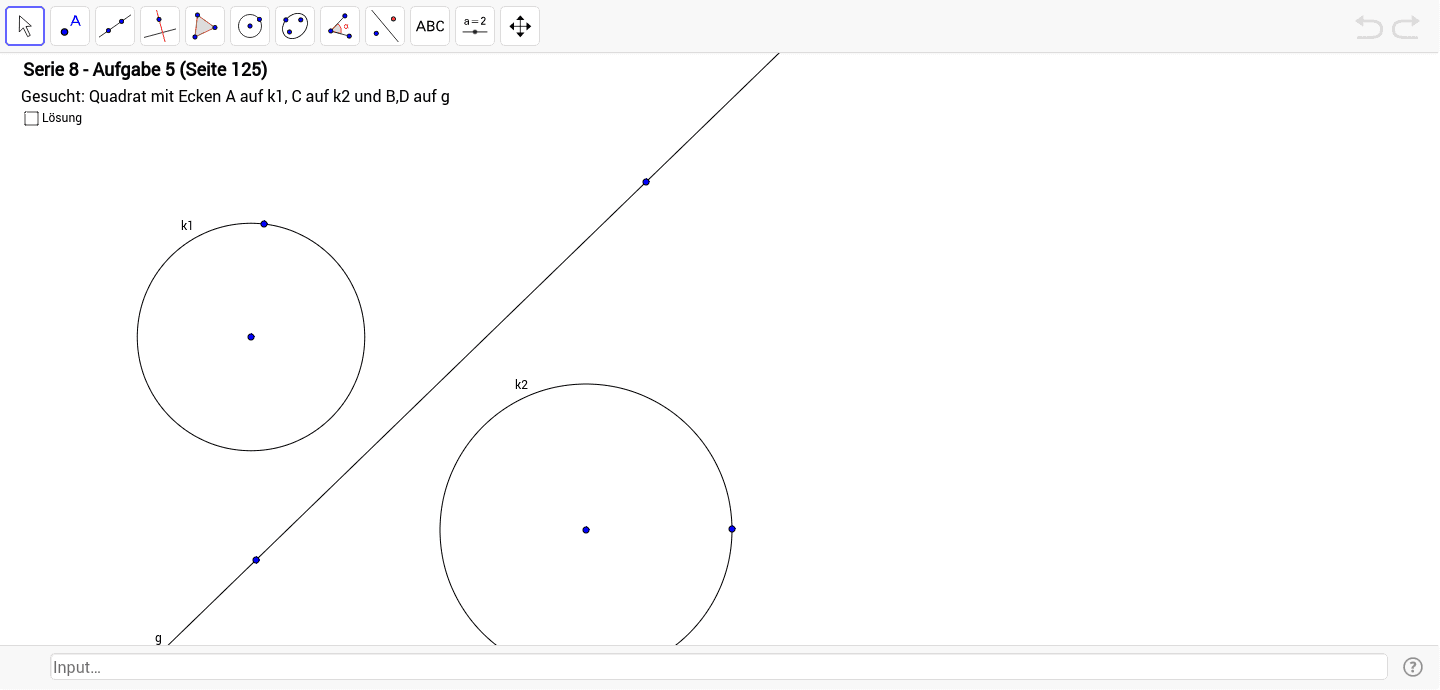Viewport: 1440px width, 690px height.
Task: Click the point on right edge of k2
Action: 732,529
